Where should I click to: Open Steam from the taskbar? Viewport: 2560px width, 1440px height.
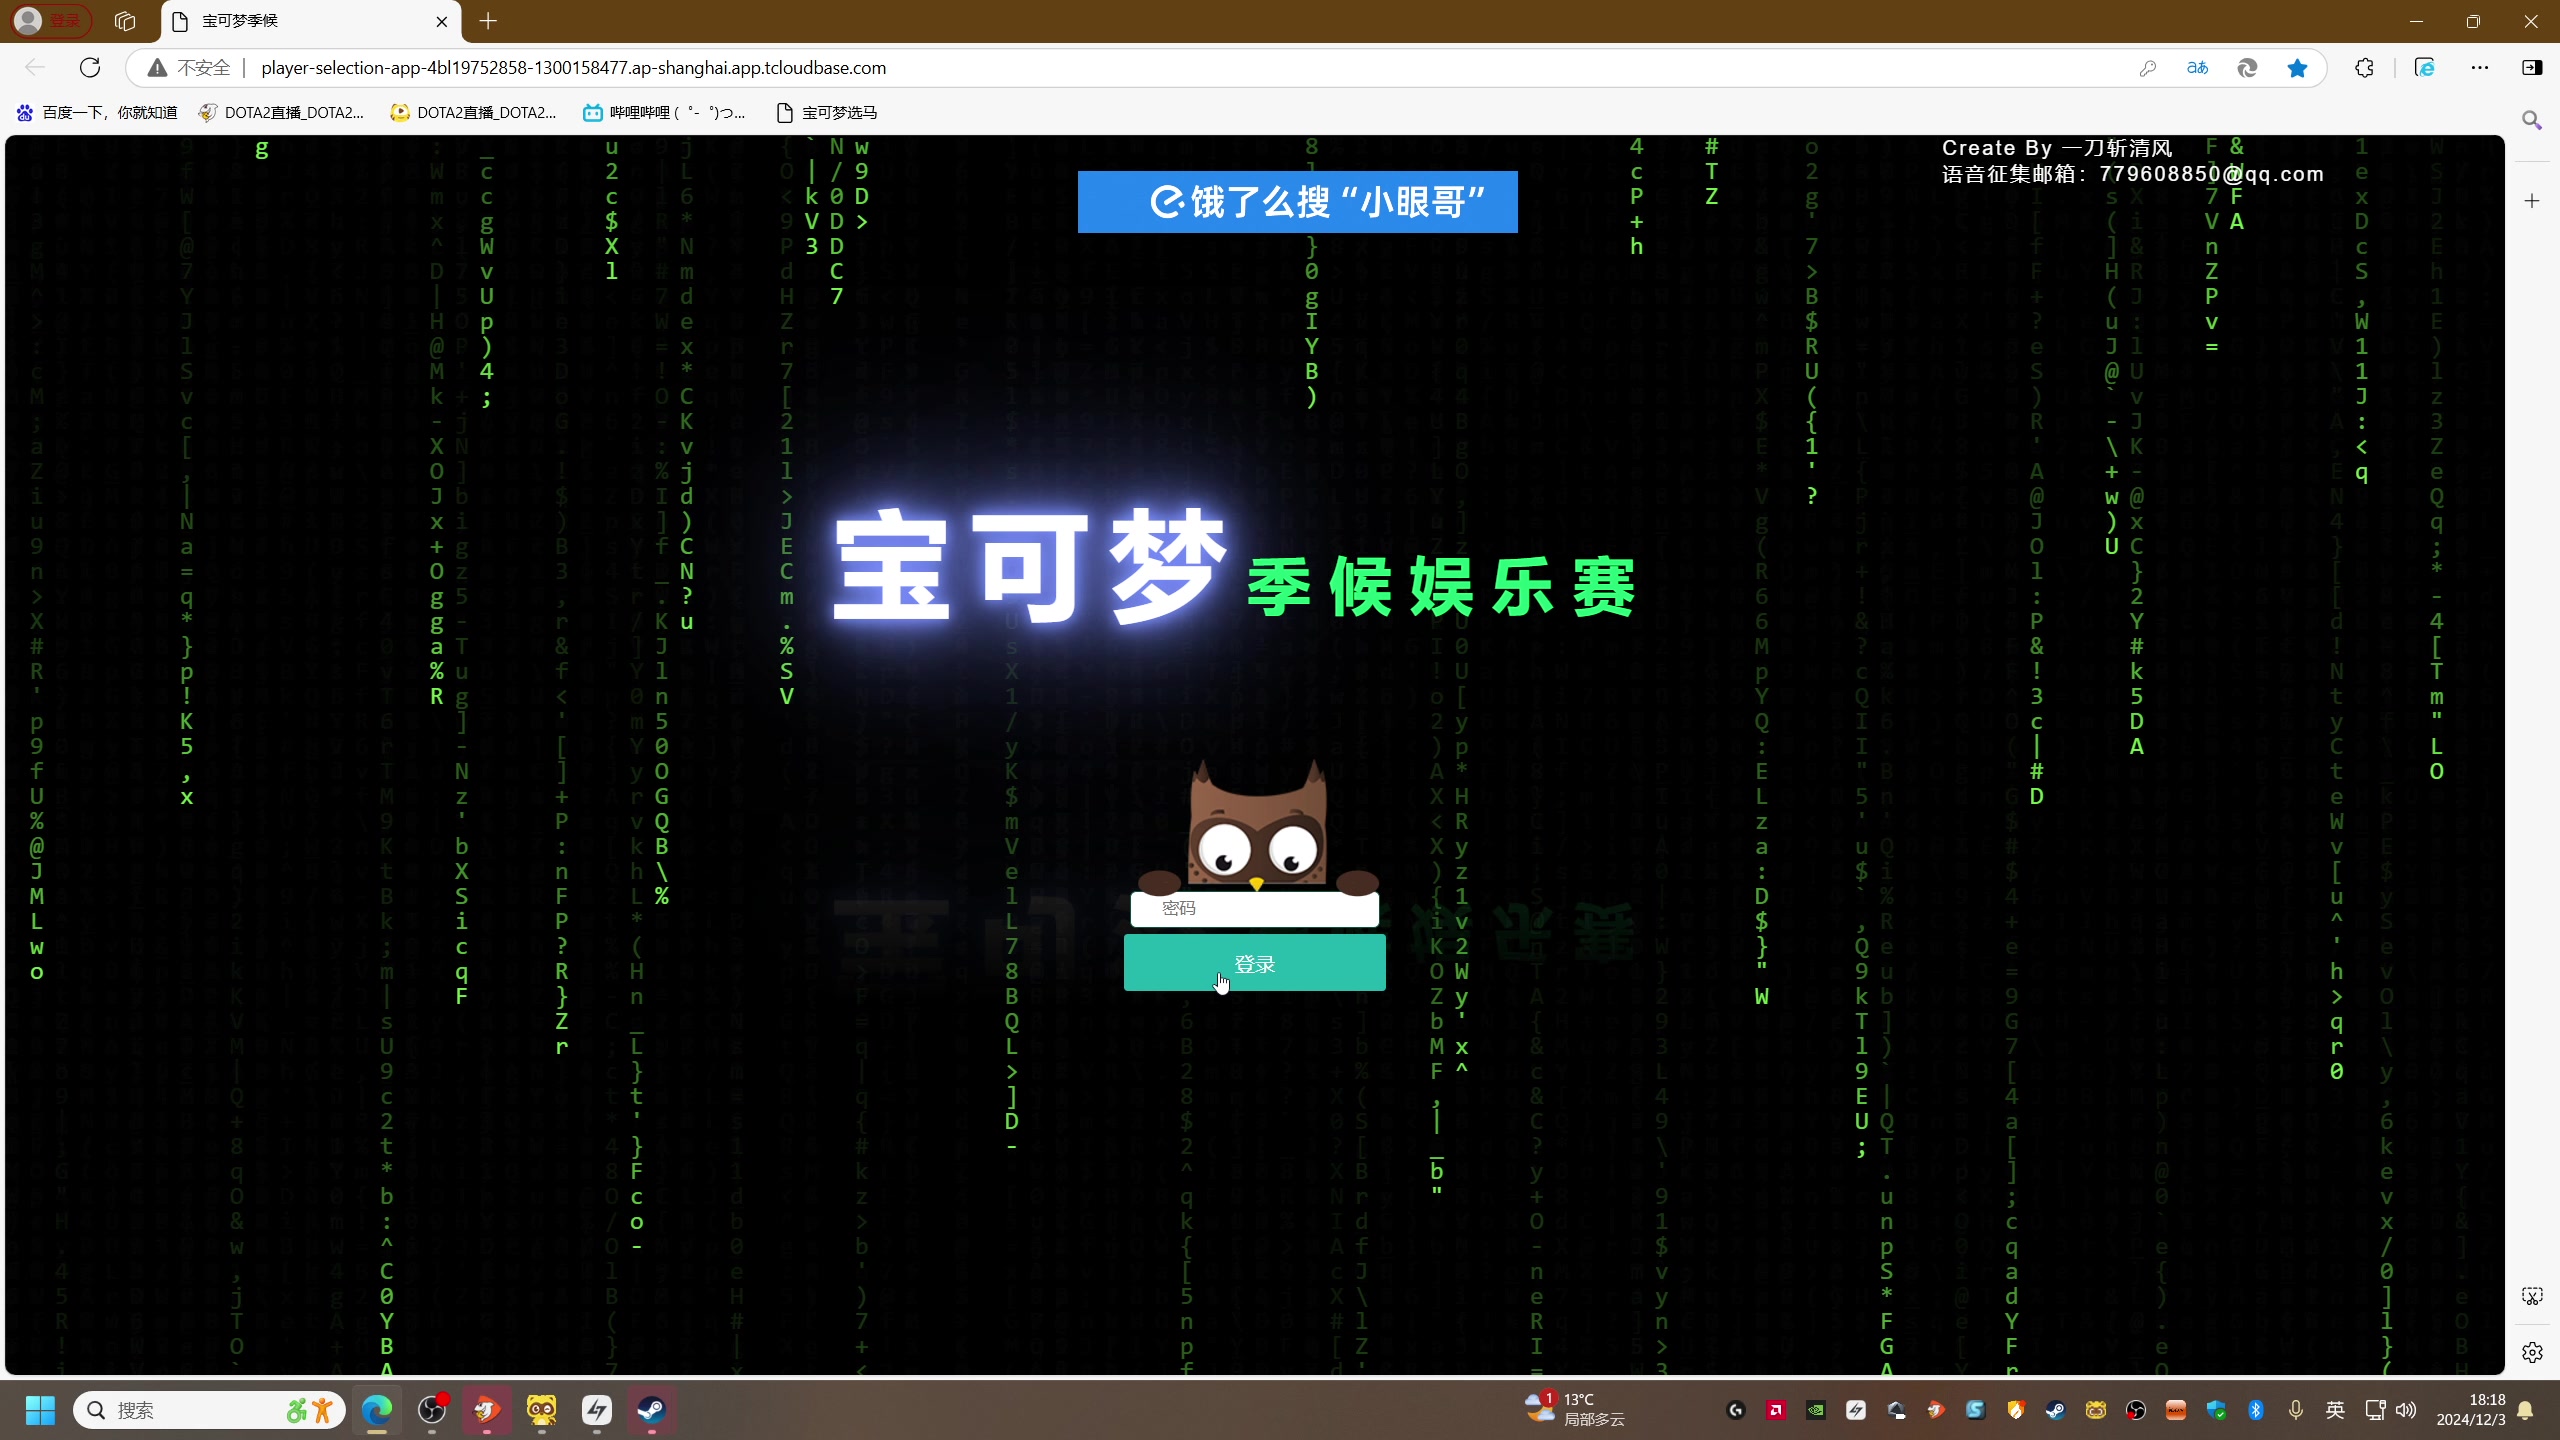pos(652,1410)
